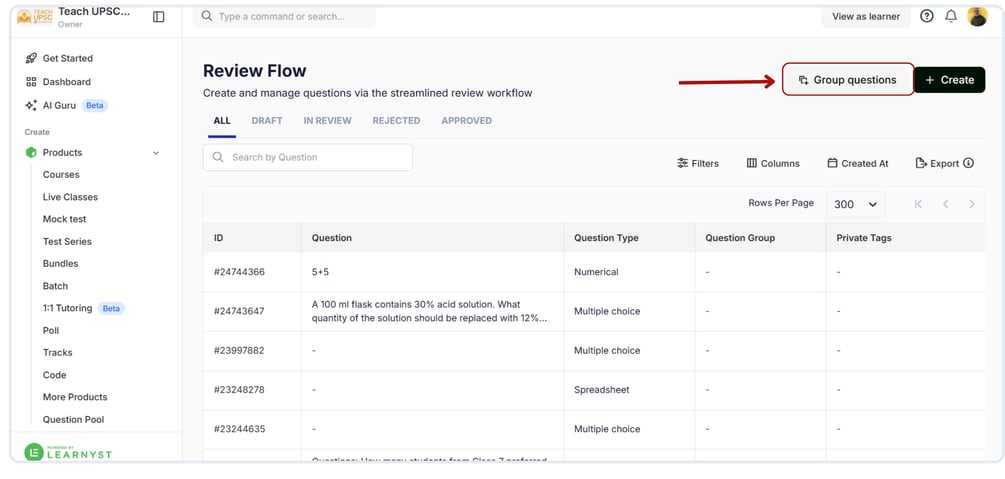The image size is (1005, 479).
Task: Click the Export info circle icon
Action: [x=968, y=164]
